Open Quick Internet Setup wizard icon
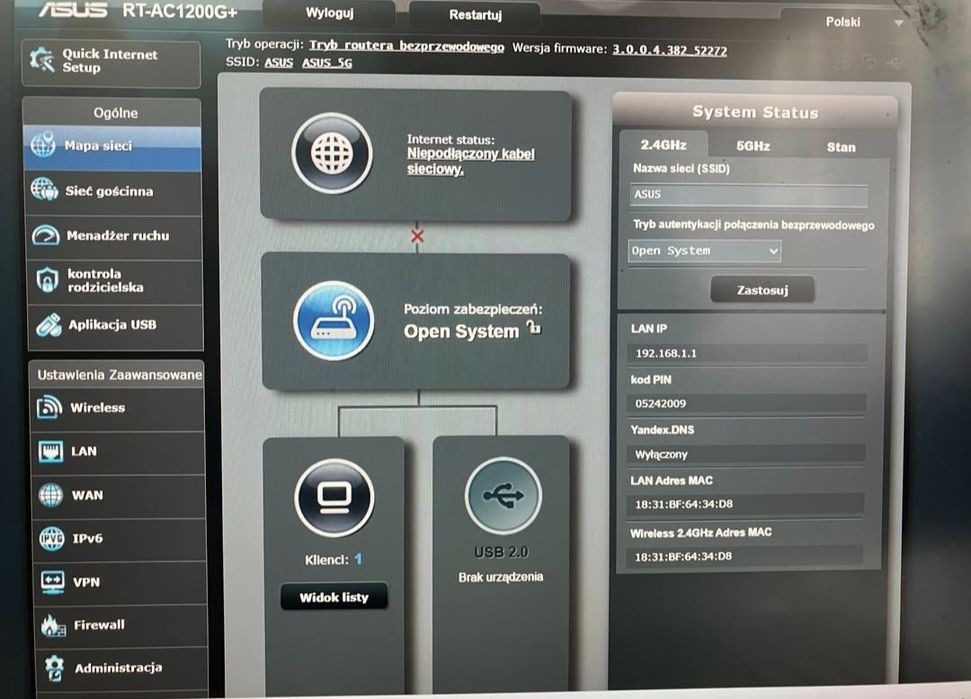Image resolution: width=971 pixels, height=699 pixels. tap(42, 60)
